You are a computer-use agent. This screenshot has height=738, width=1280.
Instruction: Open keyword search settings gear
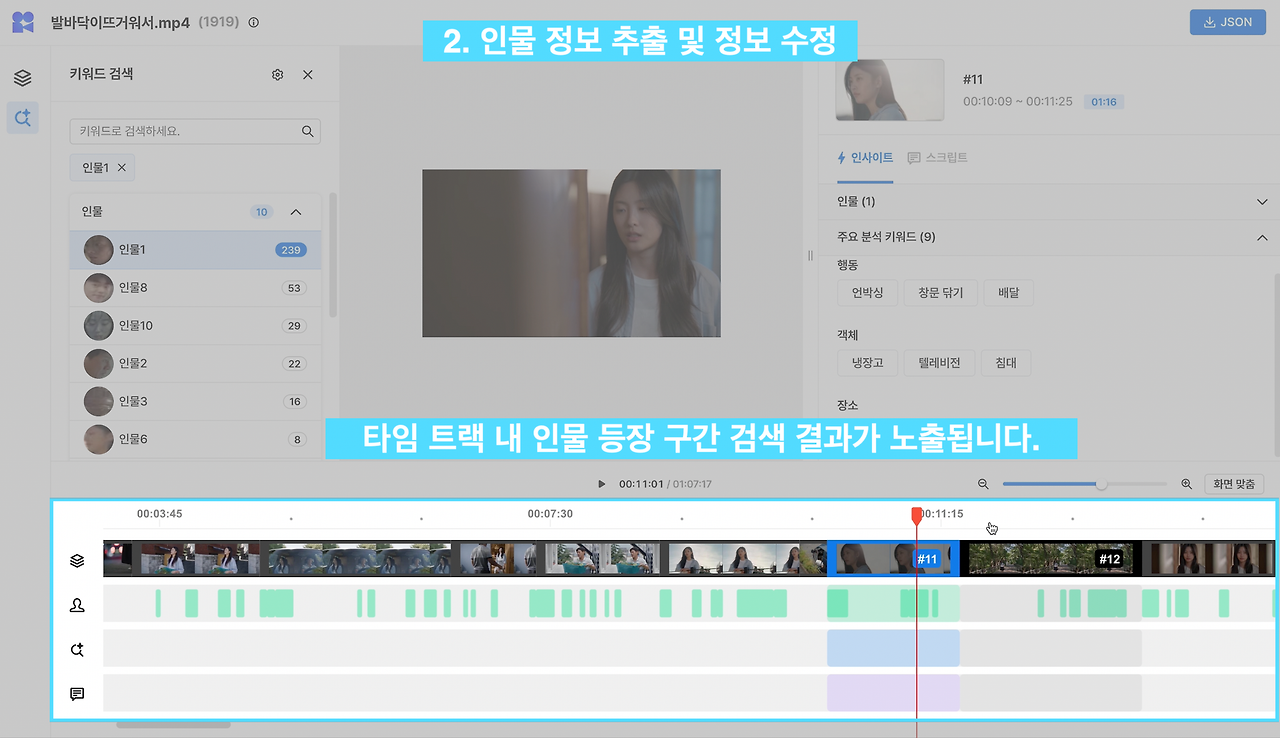click(x=277, y=74)
